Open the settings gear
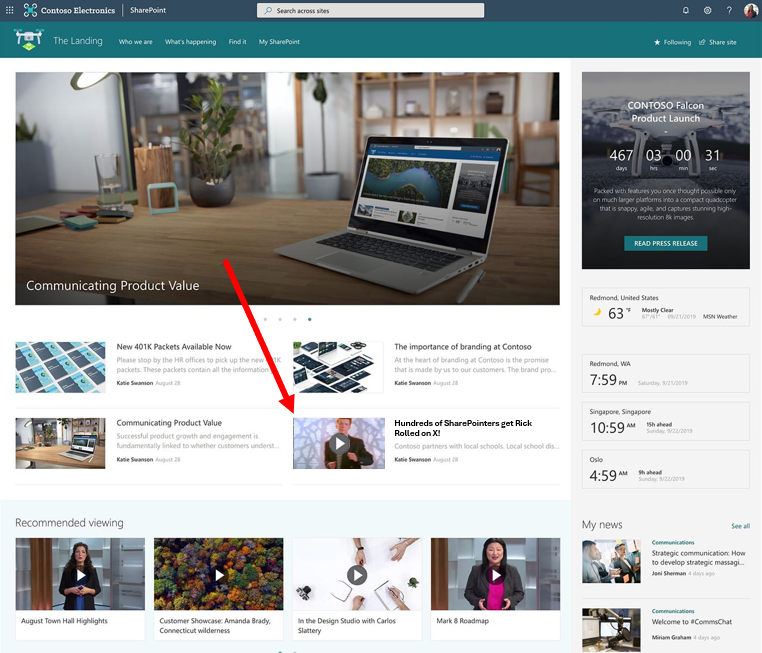The width and height of the screenshot is (762, 653). [x=708, y=10]
